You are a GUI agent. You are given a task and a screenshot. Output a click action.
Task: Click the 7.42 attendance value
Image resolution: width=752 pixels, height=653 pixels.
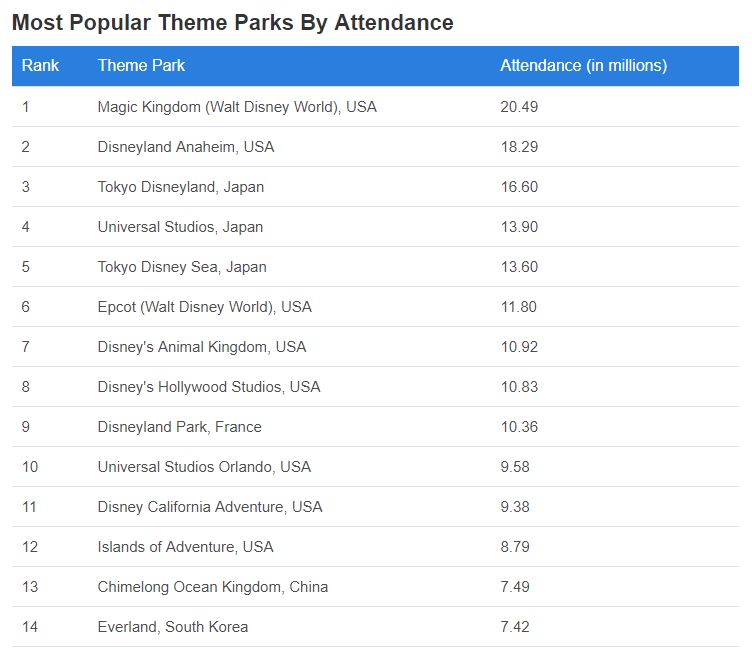click(x=515, y=627)
